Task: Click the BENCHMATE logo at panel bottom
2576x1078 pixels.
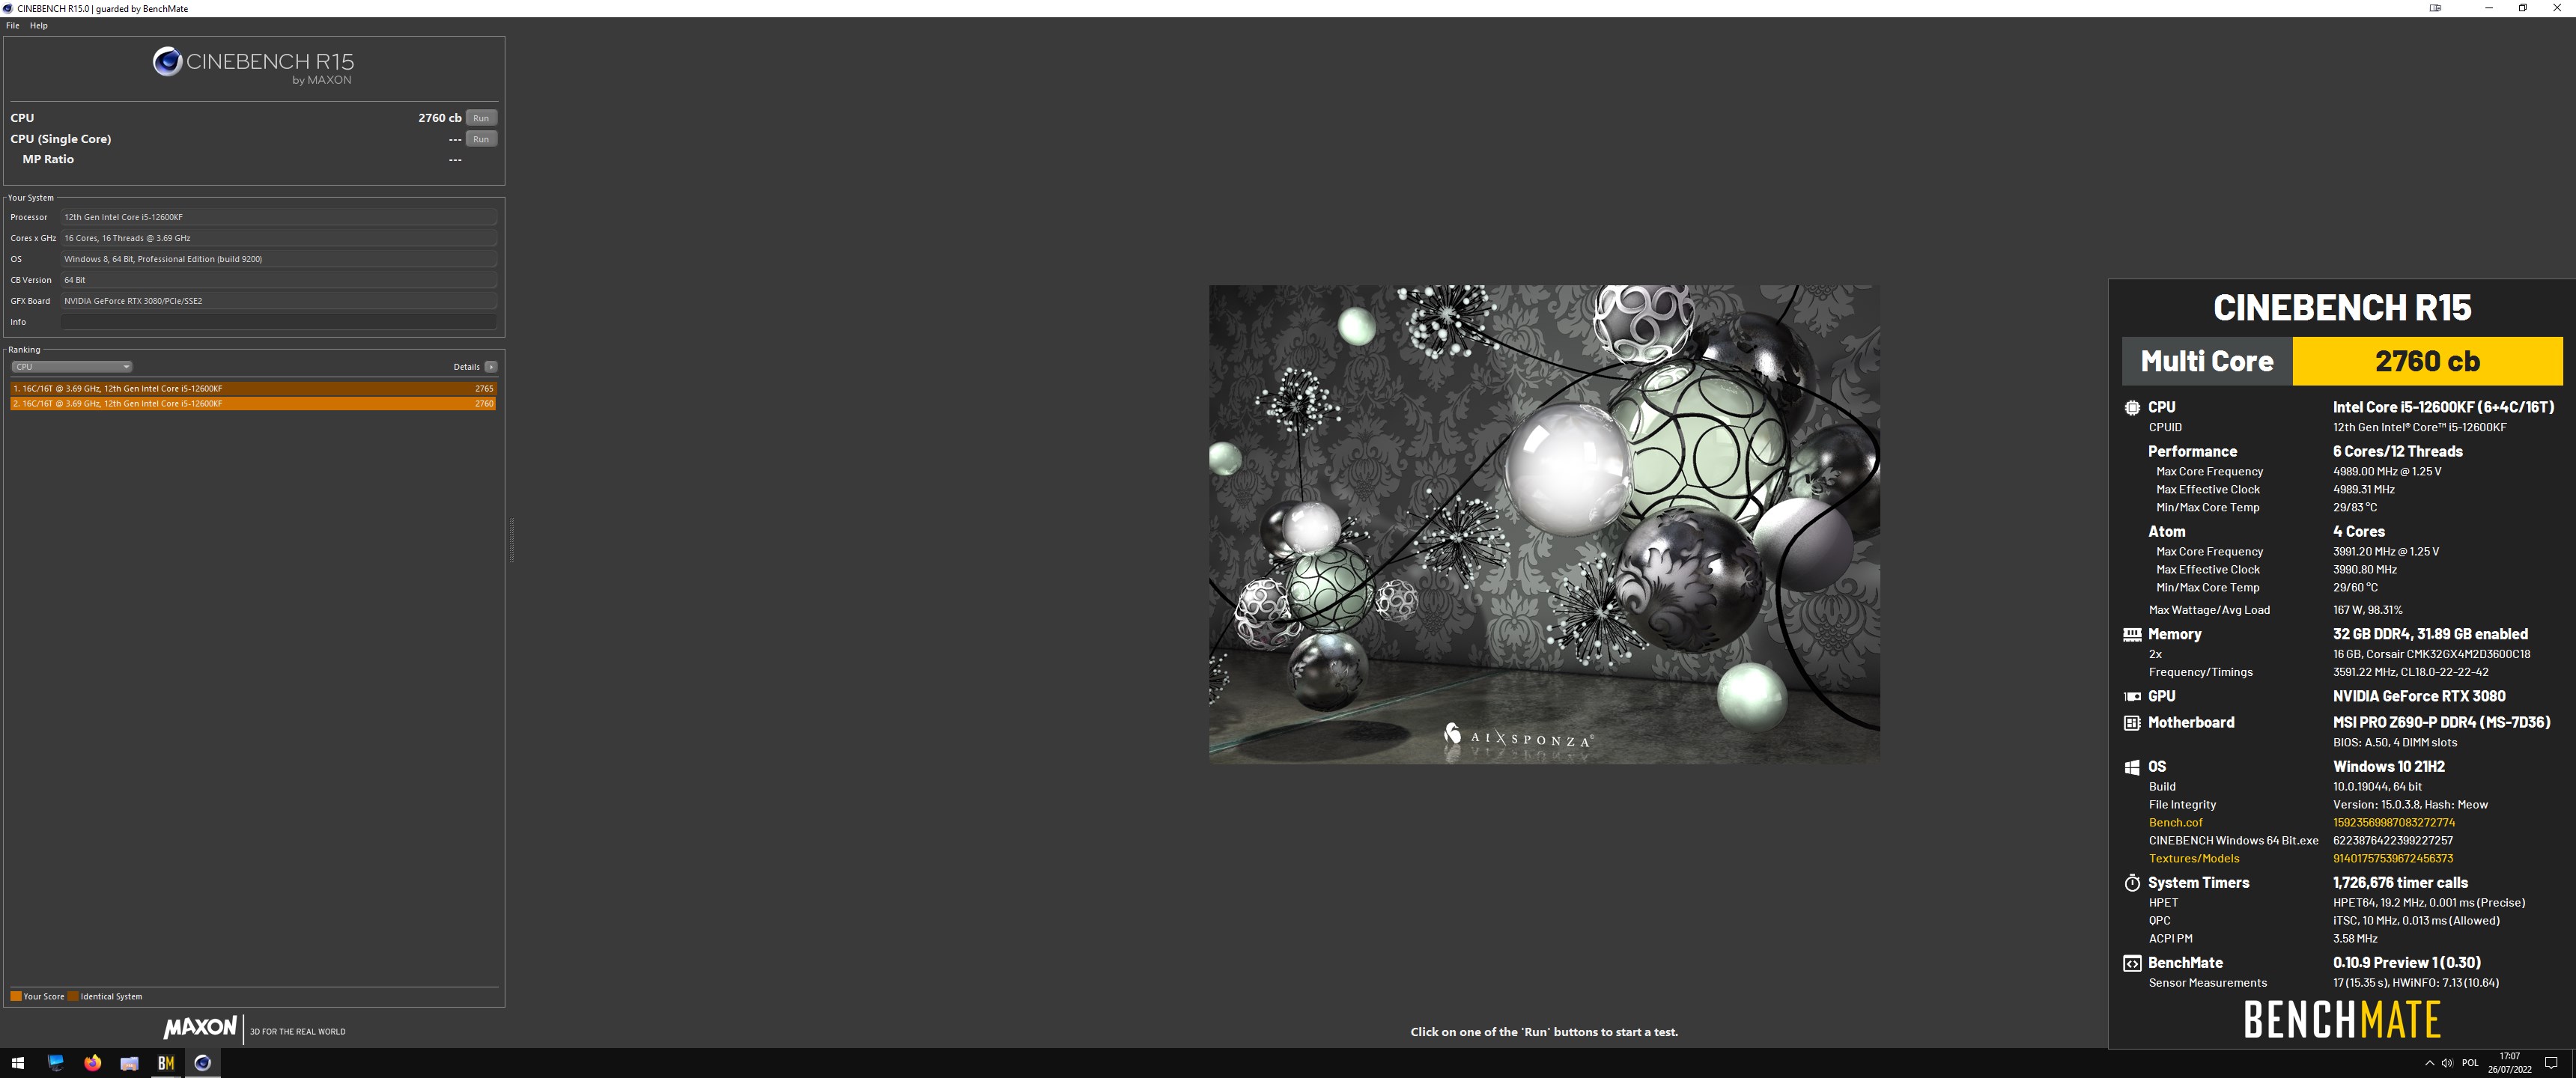Action: [2342, 1021]
